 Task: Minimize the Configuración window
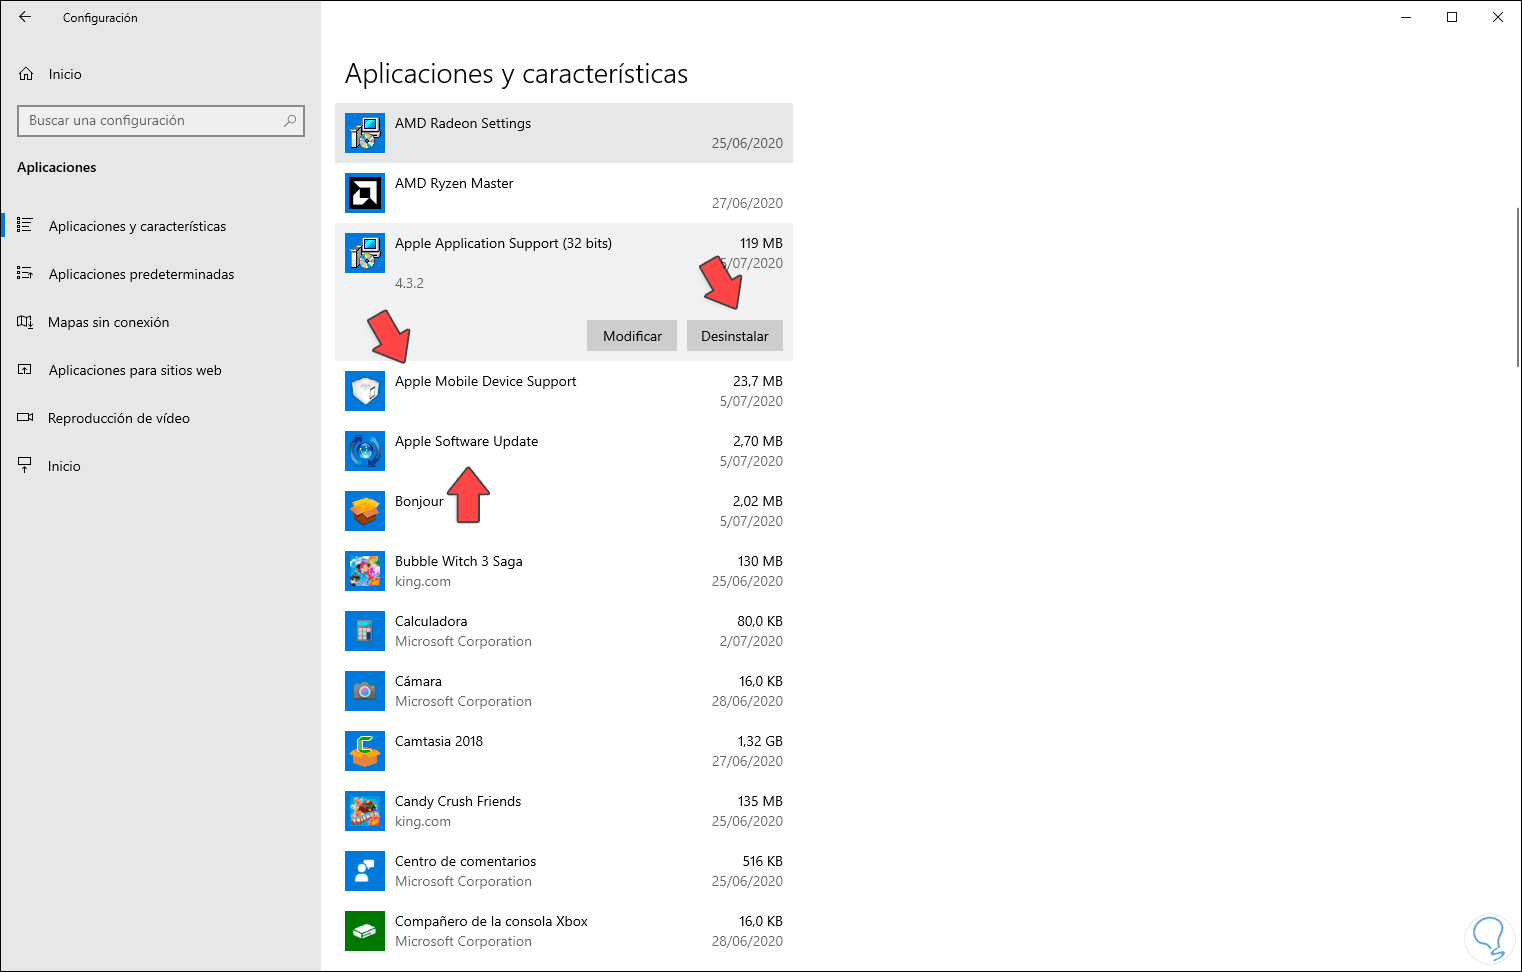point(1406,17)
